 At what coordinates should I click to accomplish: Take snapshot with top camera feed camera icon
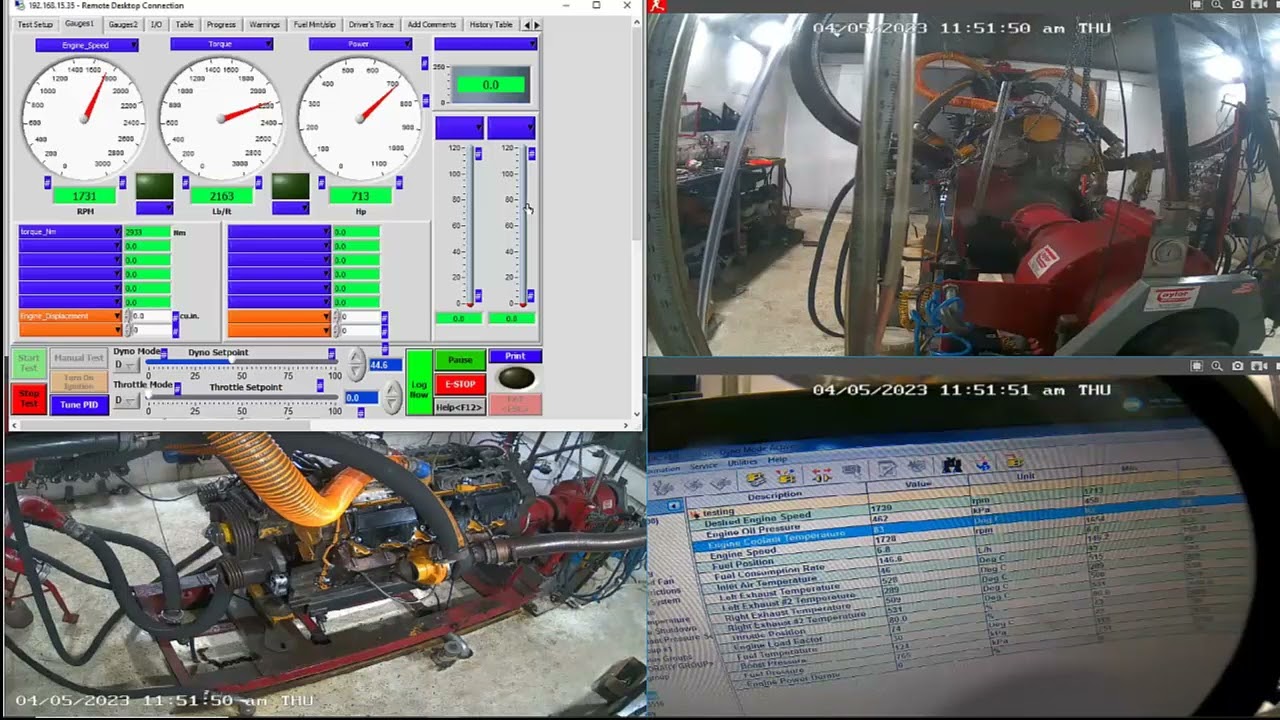tap(1237, 5)
